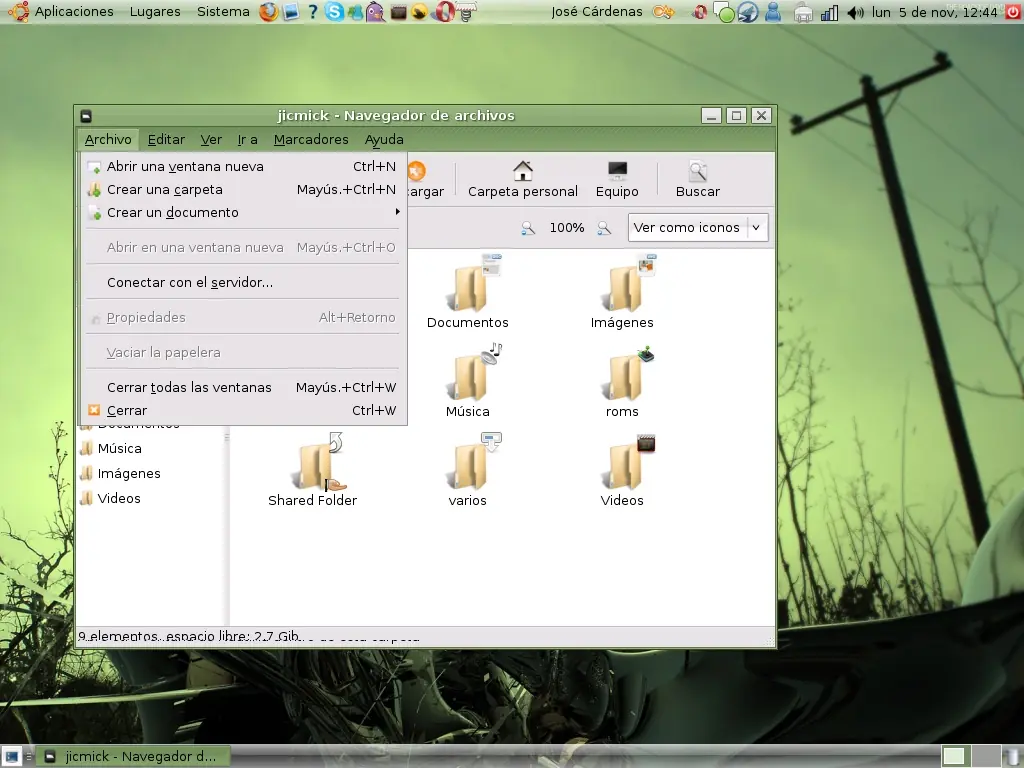The height and width of the screenshot is (768, 1024).
Task: Expand the Crear un documento submenu
Action: (x=242, y=212)
